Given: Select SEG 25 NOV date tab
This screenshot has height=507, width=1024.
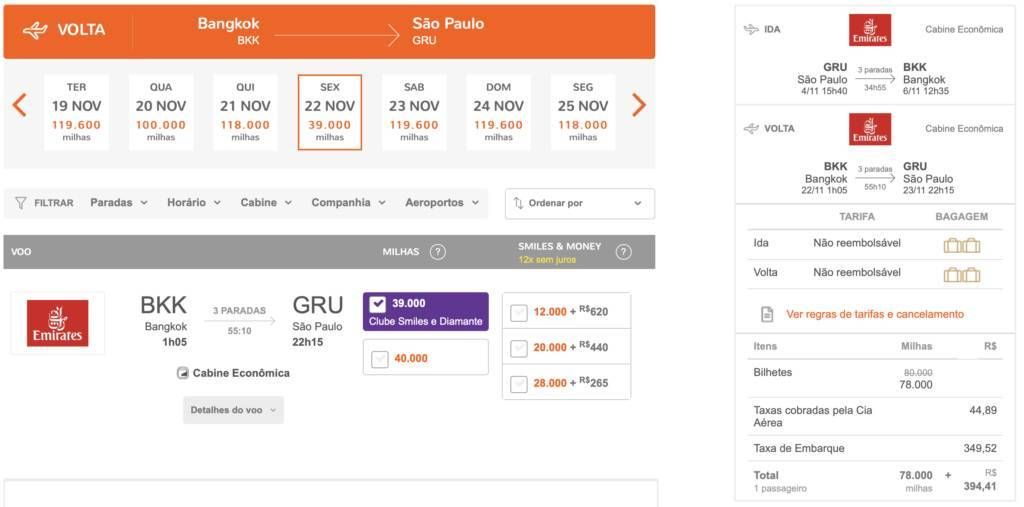Looking at the screenshot, I should click(583, 112).
